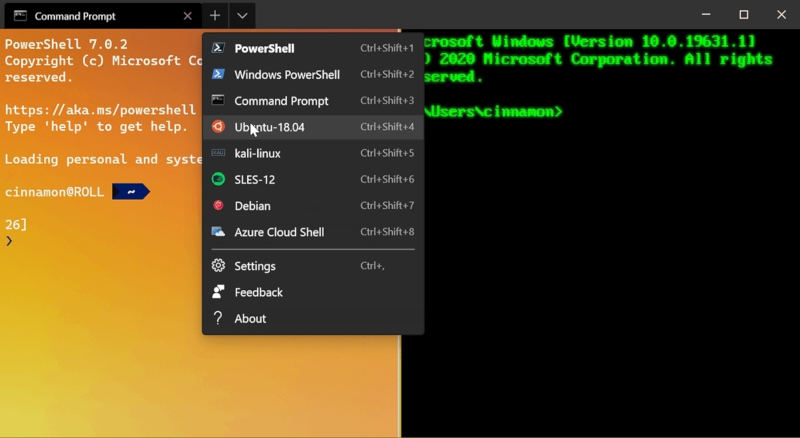800x438 pixels.
Task: Click the Ctrl+Shift+4 shortcut label
Action: (x=387, y=127)
